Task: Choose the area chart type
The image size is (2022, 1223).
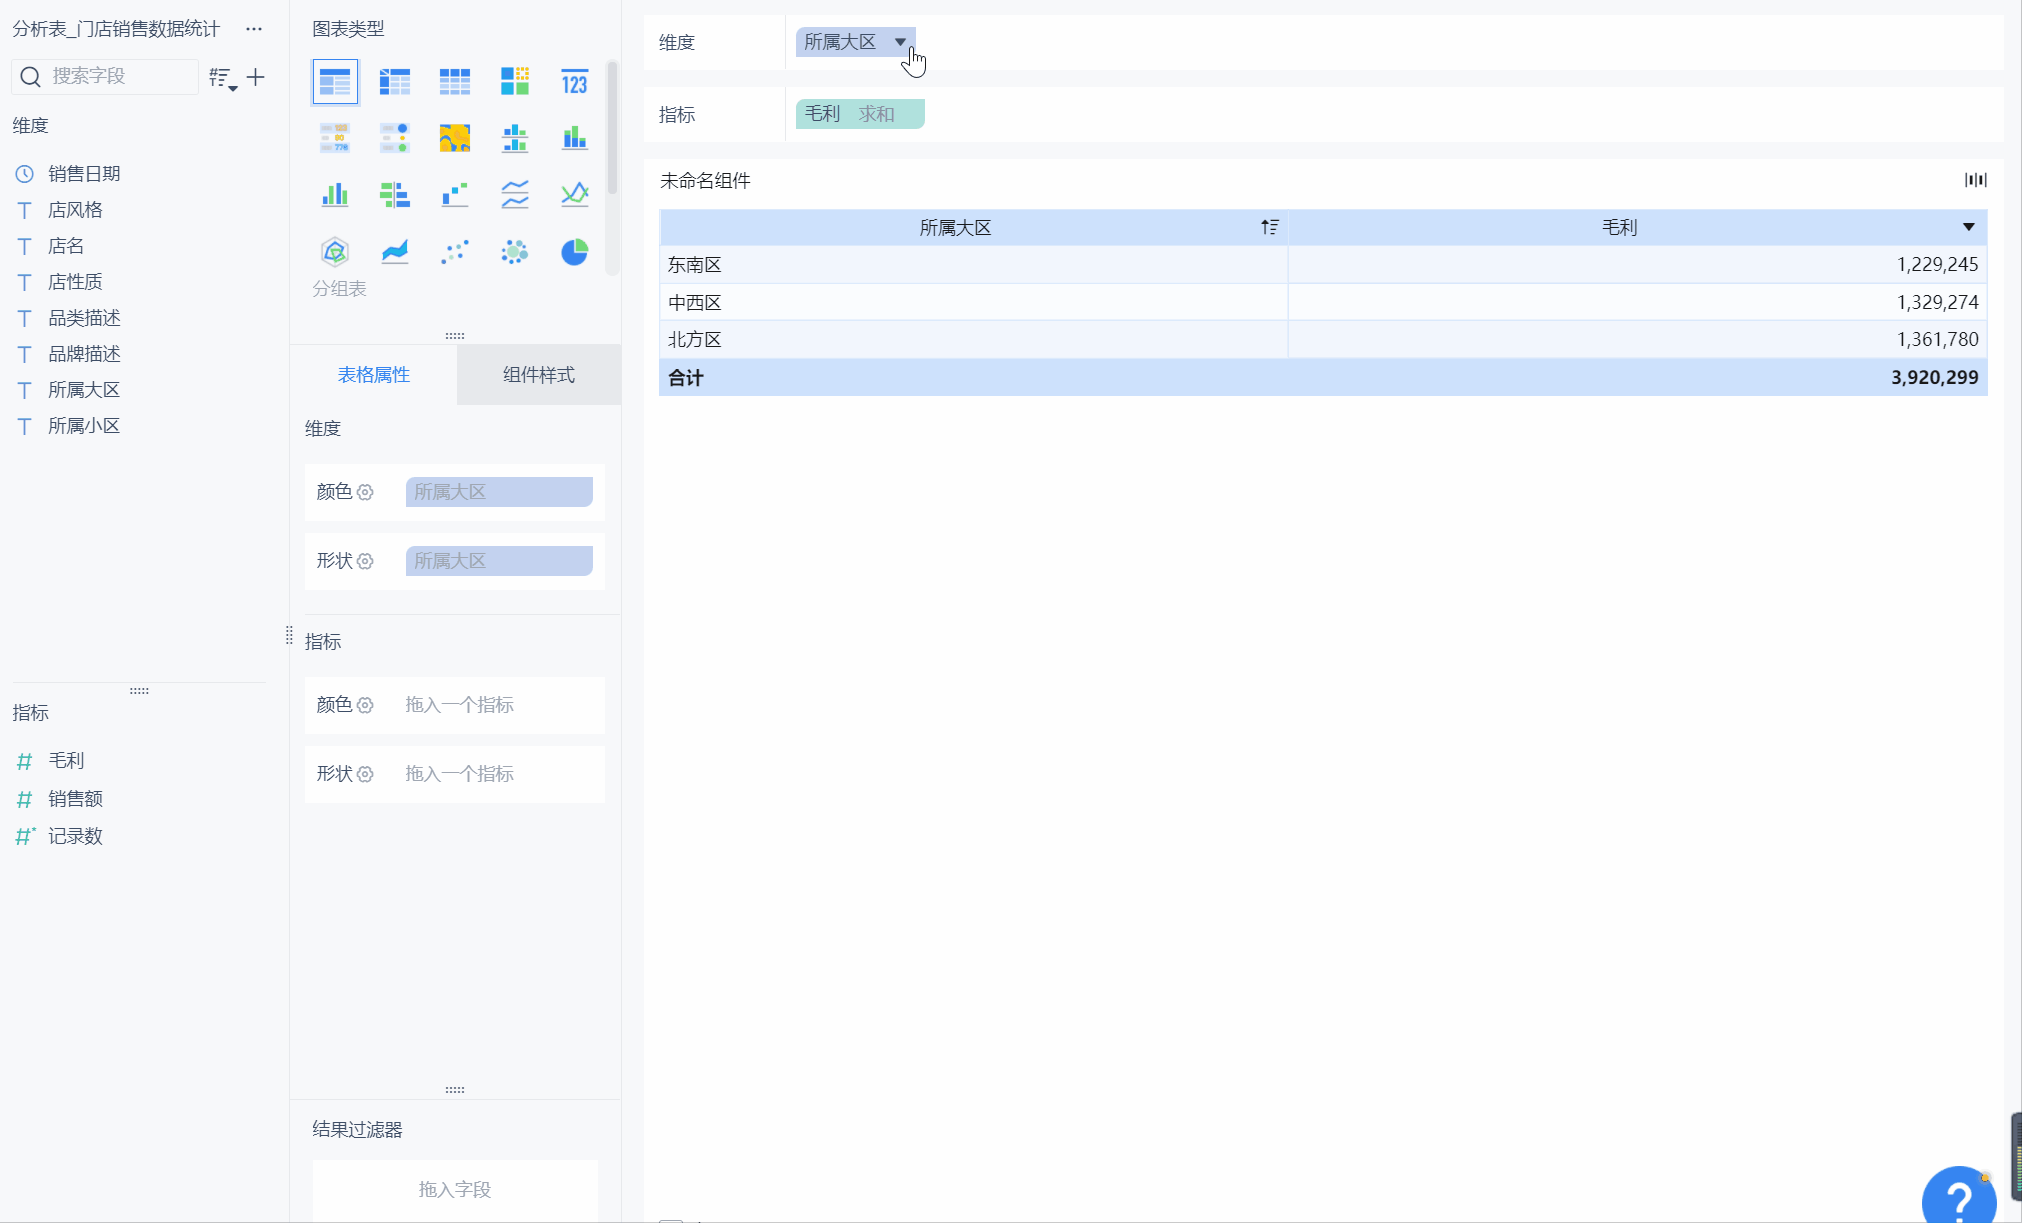Action: [x=395, y=251]
